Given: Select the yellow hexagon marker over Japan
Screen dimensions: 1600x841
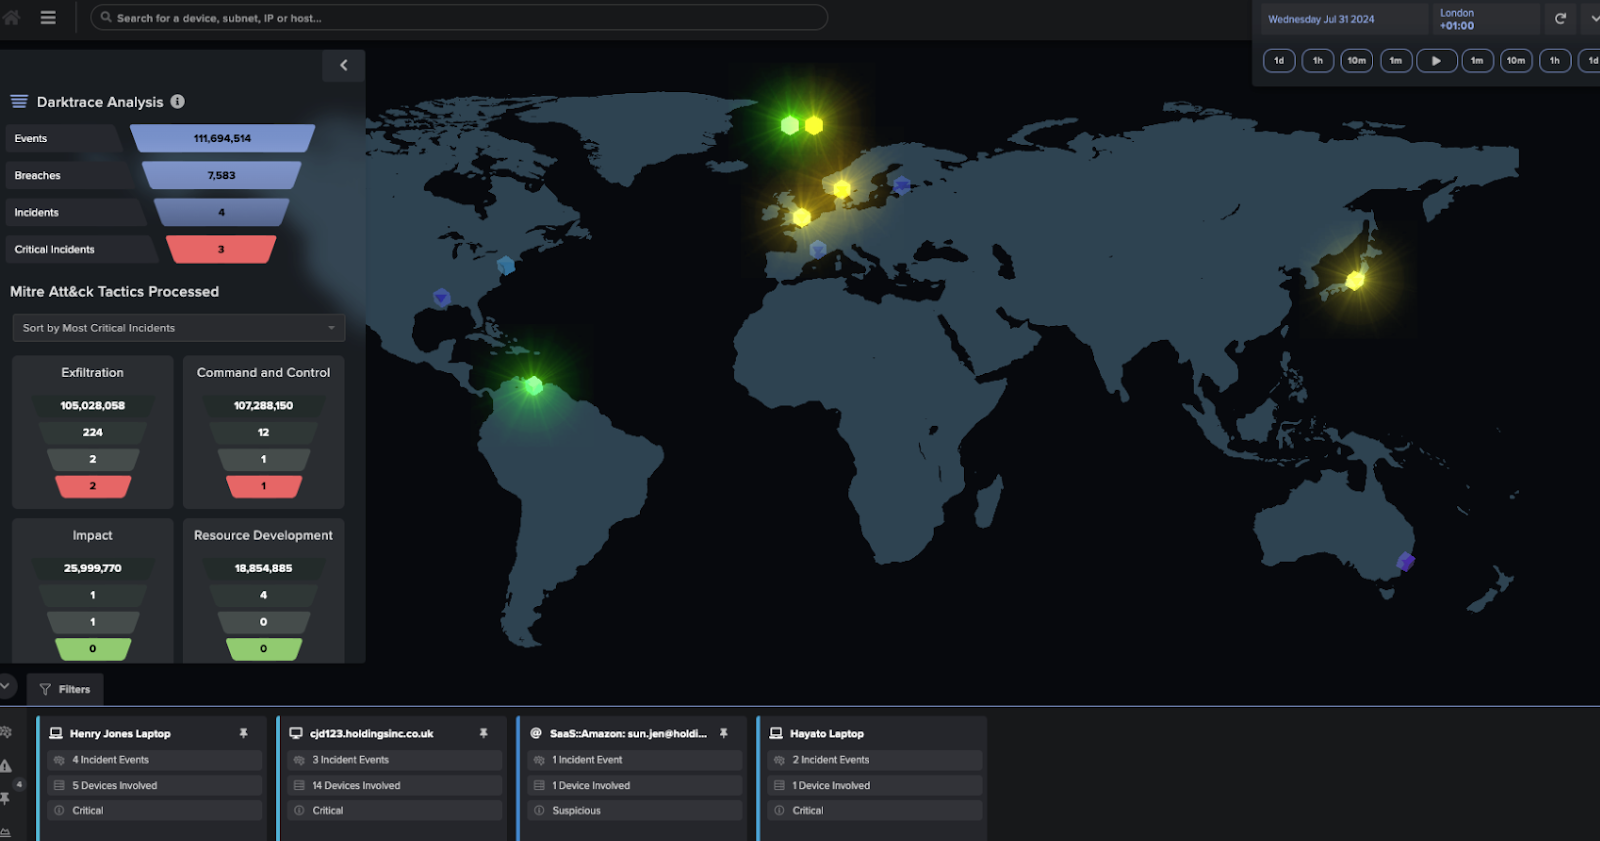Looking at the screenshot, I should pos(1355,280).
